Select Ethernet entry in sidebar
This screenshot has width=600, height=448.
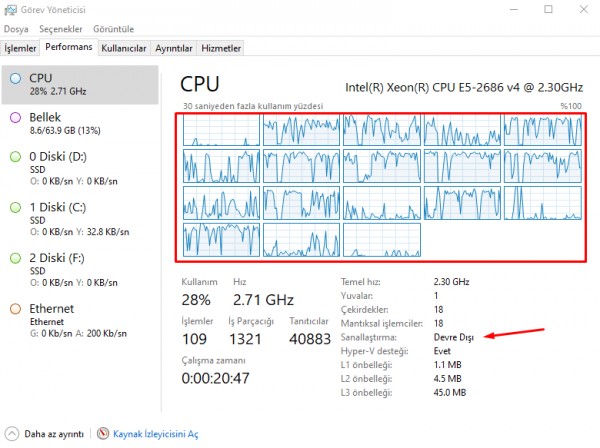coord(80,321)
